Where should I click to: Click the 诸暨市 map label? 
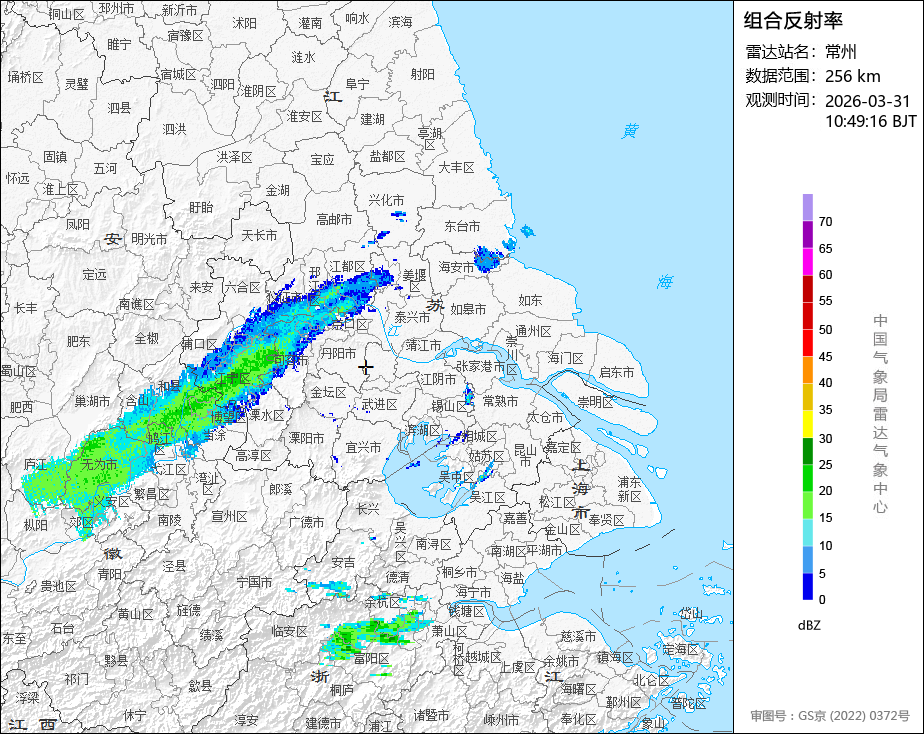click(431, 715)
